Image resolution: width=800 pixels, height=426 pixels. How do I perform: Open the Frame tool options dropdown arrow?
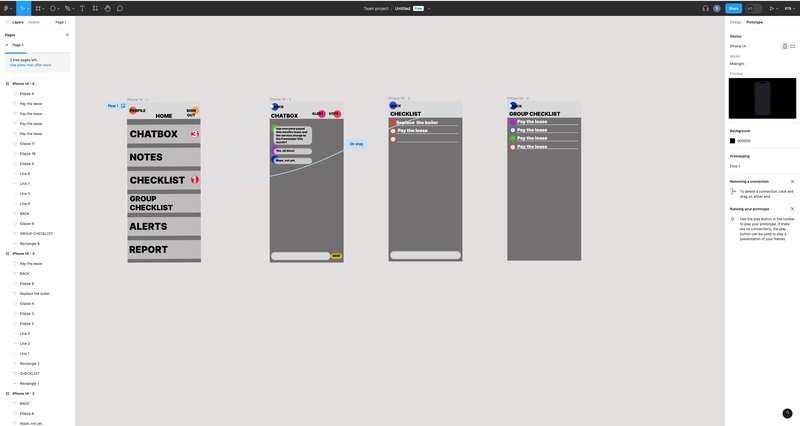pyautogui.click(x=43, y=9)
